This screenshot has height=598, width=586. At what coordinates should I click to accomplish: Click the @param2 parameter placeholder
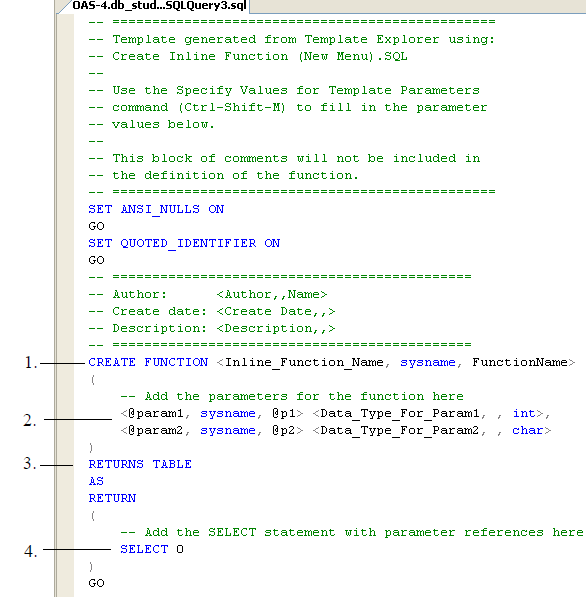[156, 430]
